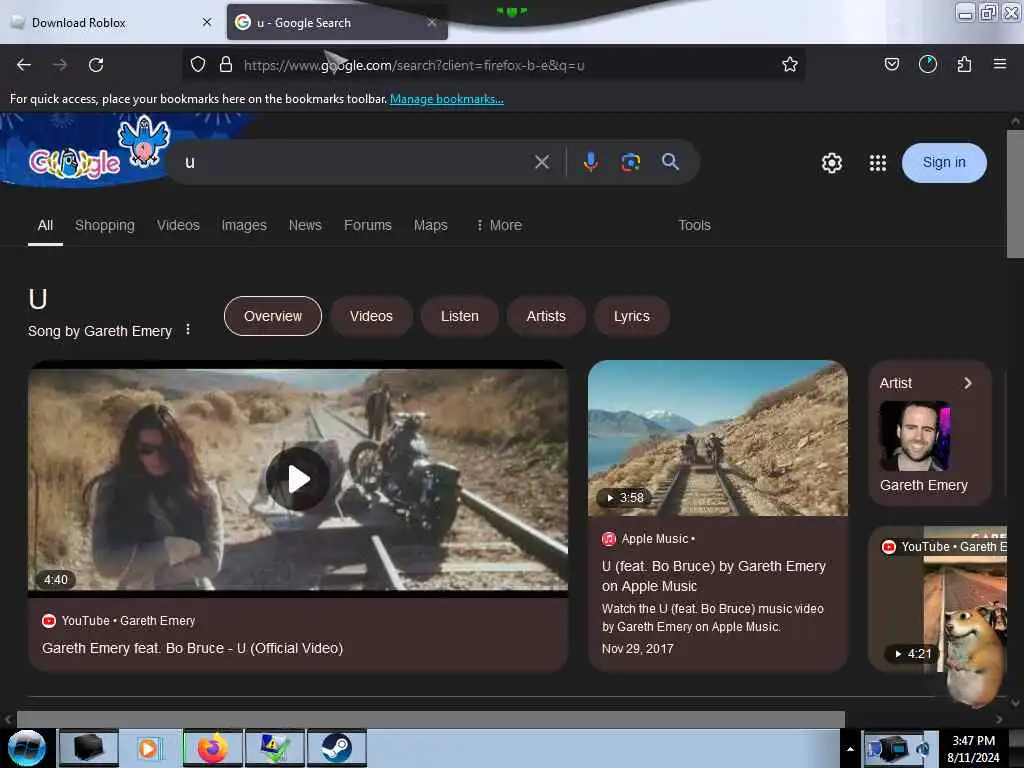Open Steam from the taskbar

point(336,748)
